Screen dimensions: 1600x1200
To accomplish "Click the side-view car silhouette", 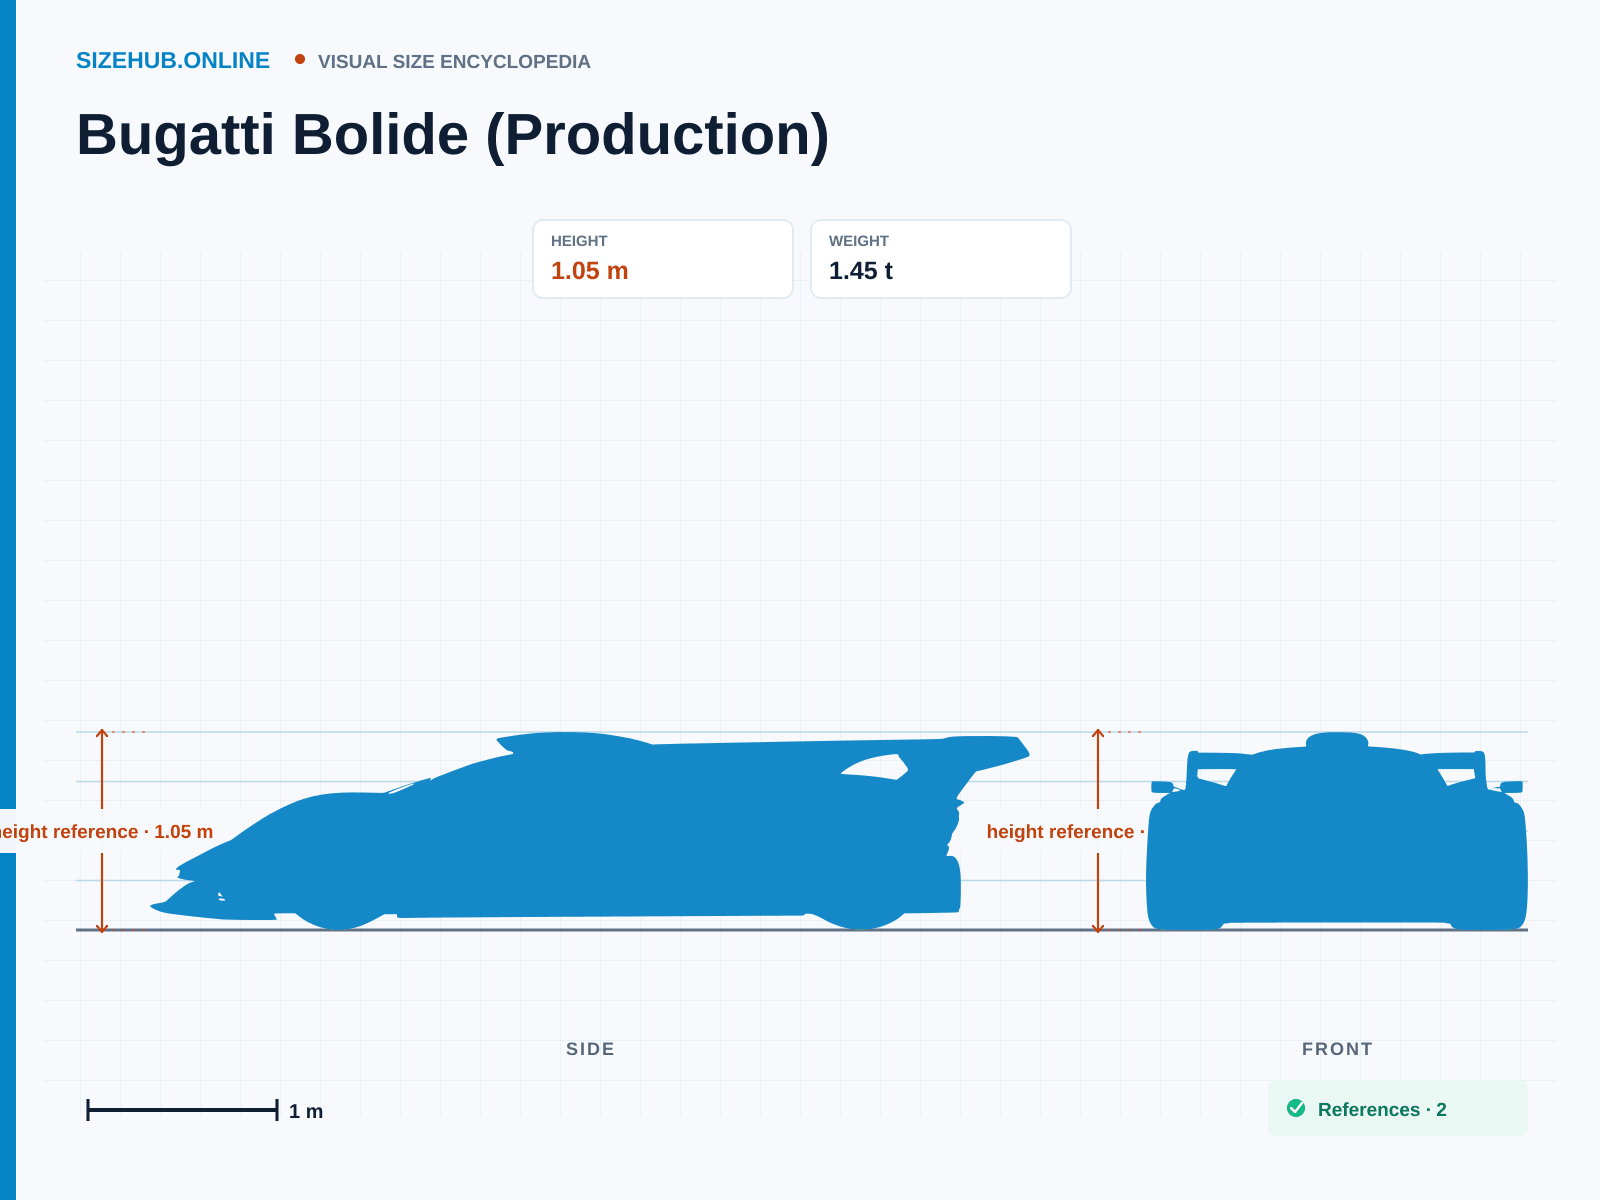I will tap(590, 831).
